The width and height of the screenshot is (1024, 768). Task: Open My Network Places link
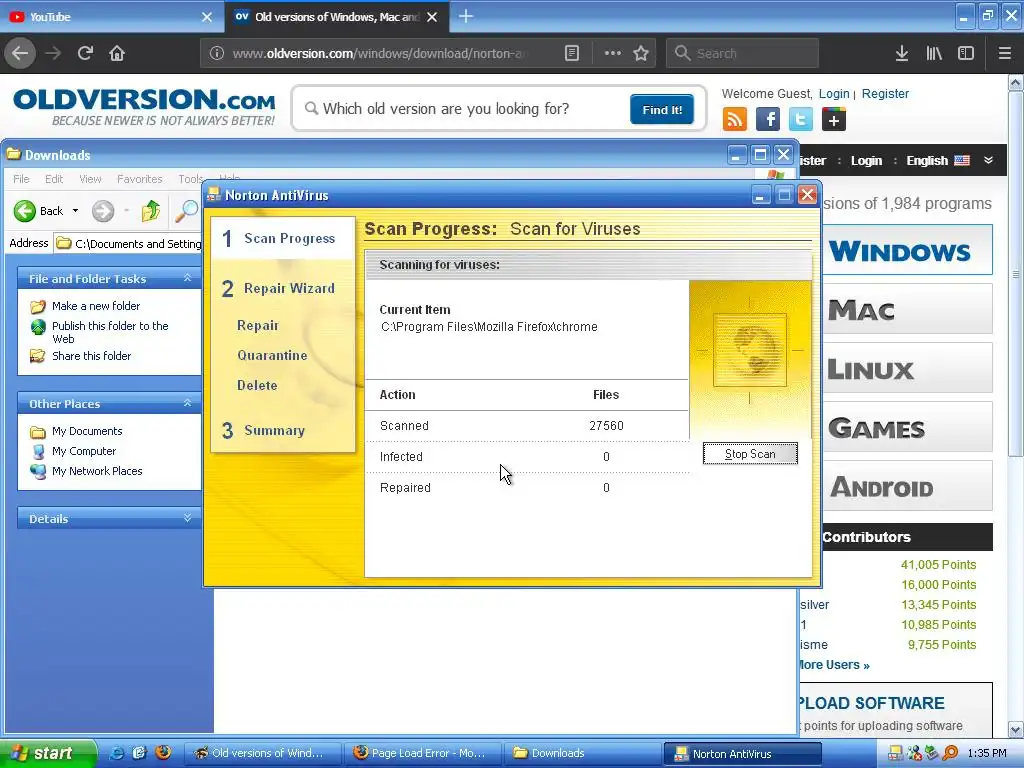pos(97,471)
